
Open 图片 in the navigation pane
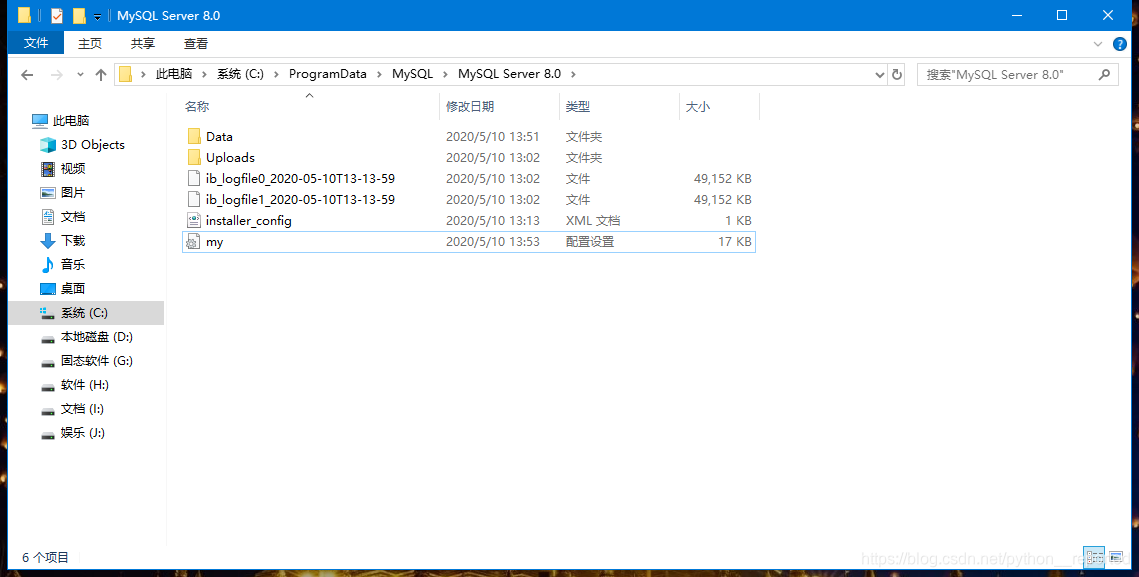click(73, 193)
